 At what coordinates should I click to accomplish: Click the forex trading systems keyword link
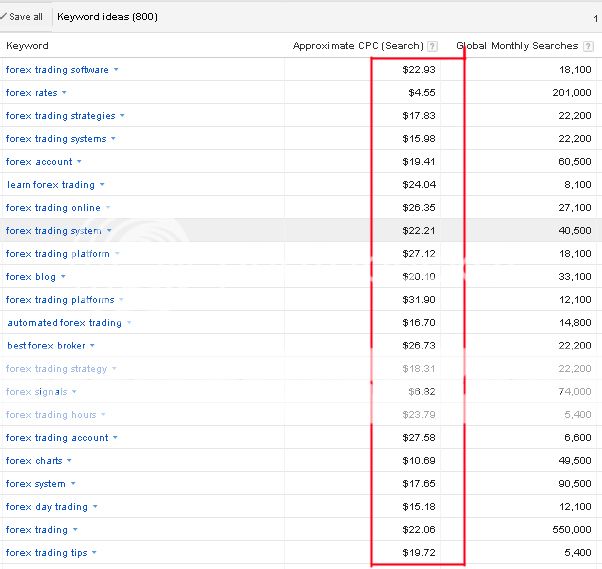(x=55, y=139)
